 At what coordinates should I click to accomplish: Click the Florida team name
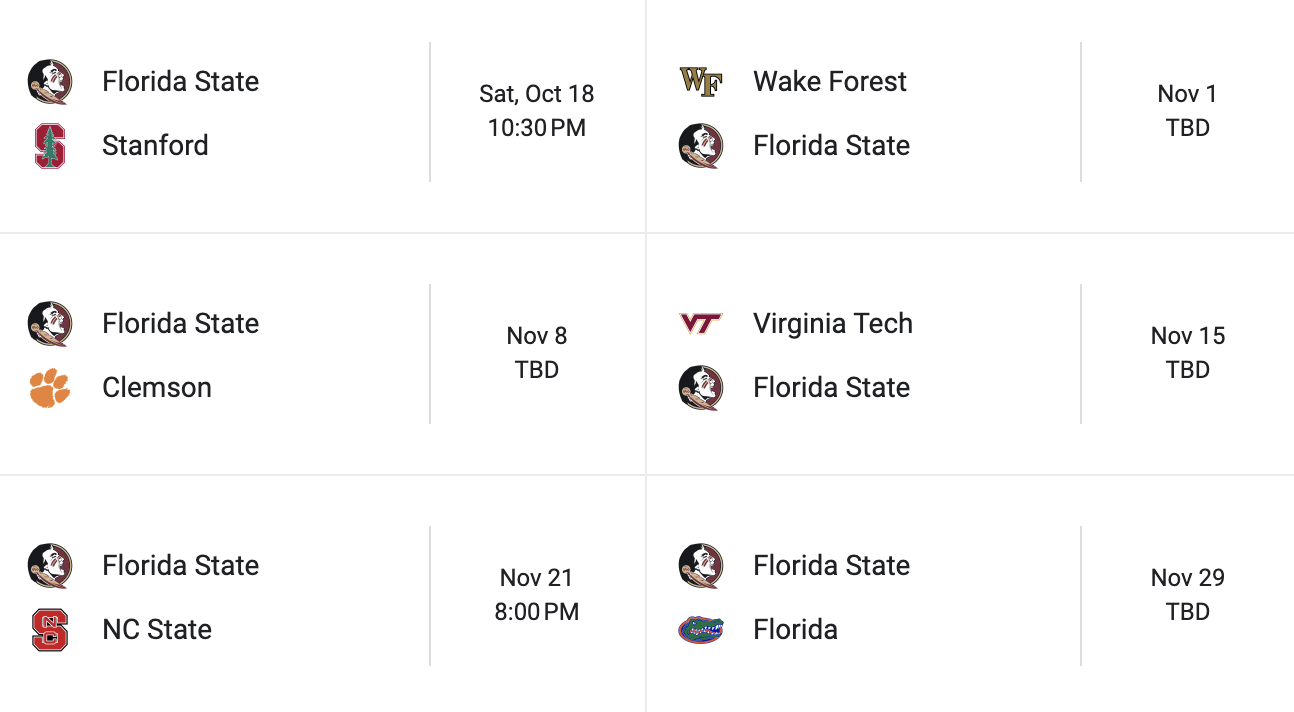pyautogui.click(x=795, y=630)
